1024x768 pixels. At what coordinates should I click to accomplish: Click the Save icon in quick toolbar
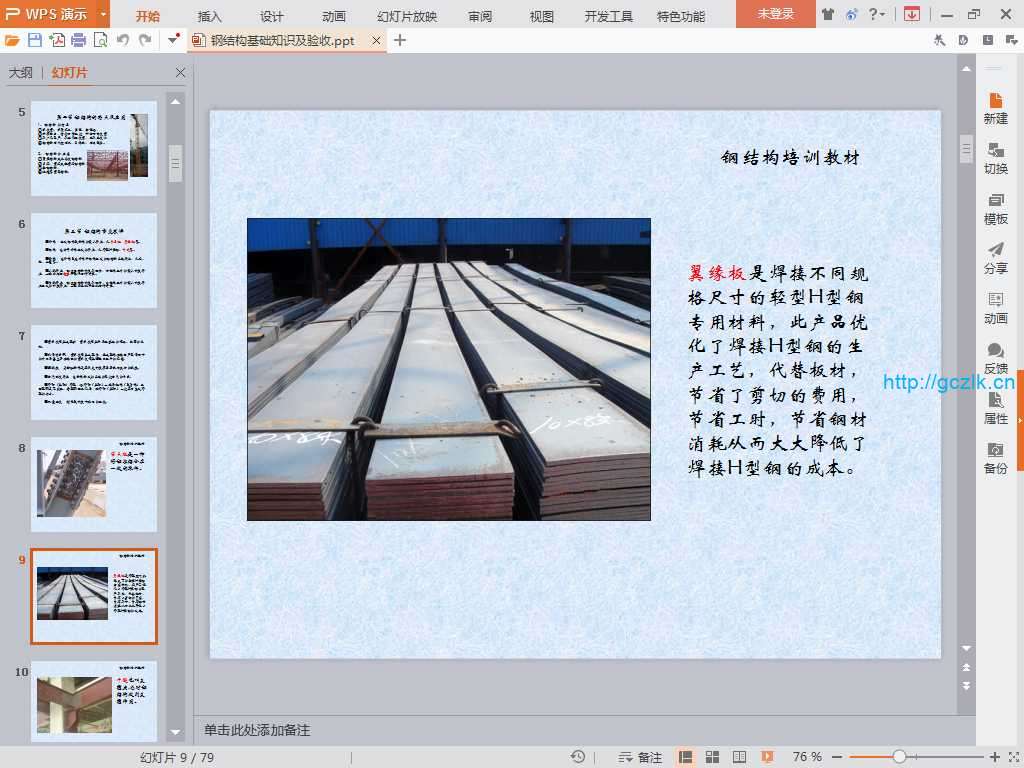(x=35, y=40)
